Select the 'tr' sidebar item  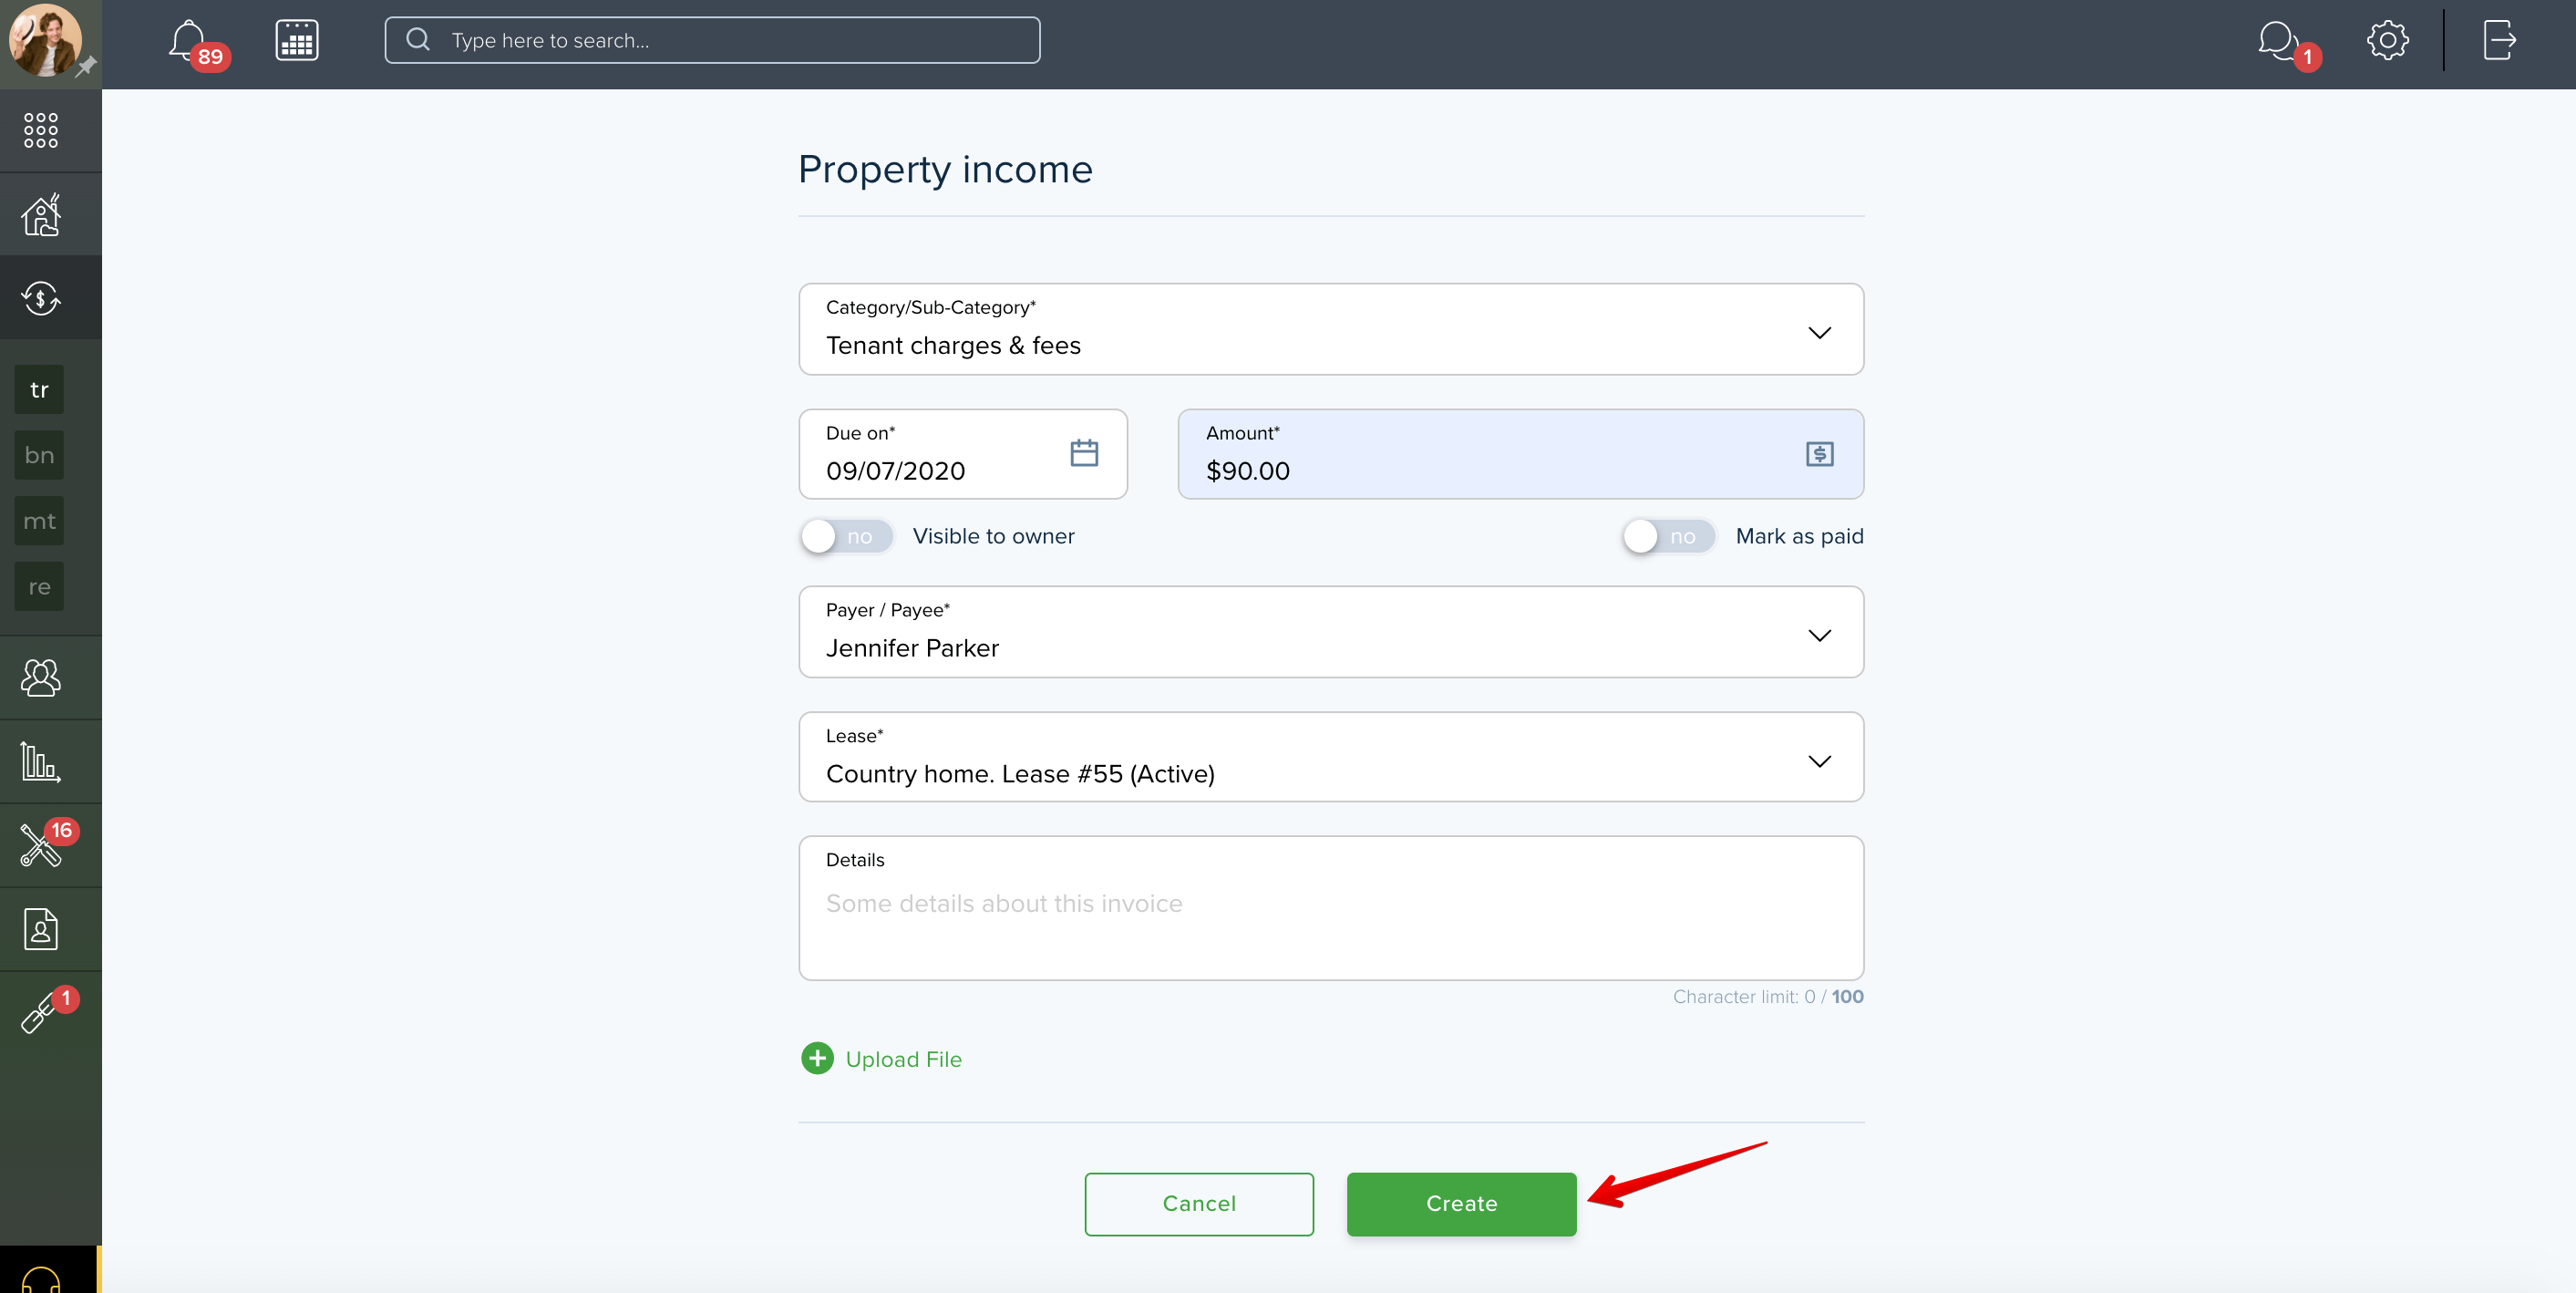click(39, 389)
